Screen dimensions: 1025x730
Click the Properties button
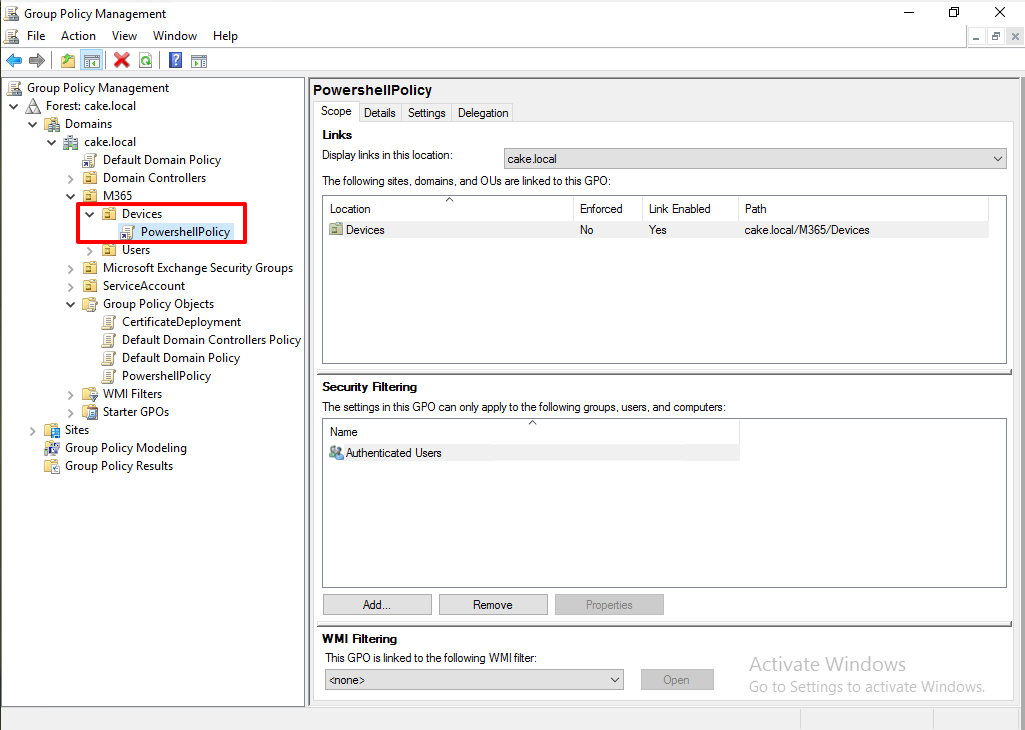click(x=609, y=605)
